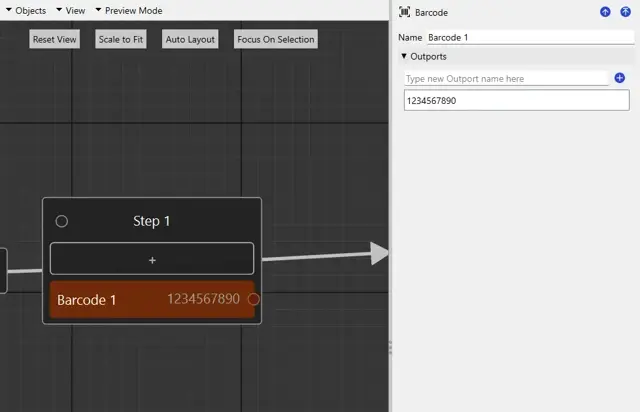The width and height of the screenshot is (640, 412).
Task: Add object with Step 1 plus button
Action: click(x=152, y=259)
